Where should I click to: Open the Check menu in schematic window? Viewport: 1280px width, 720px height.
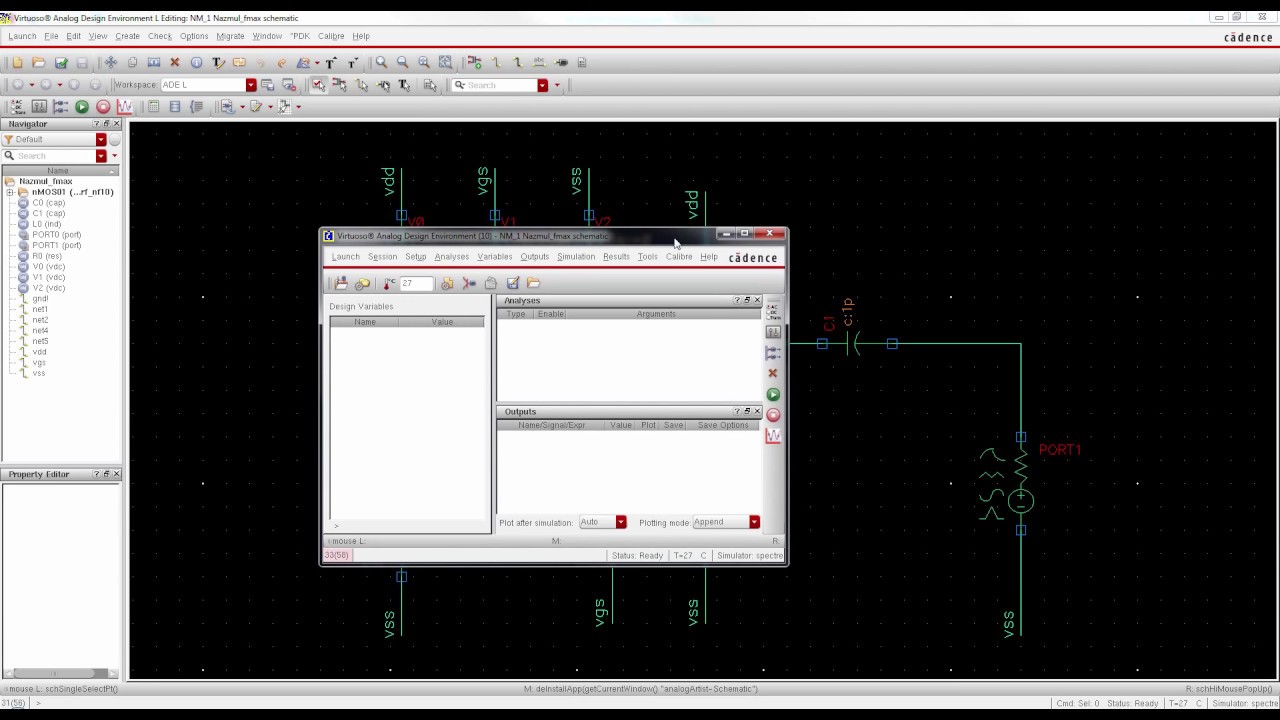pos(160,36)
